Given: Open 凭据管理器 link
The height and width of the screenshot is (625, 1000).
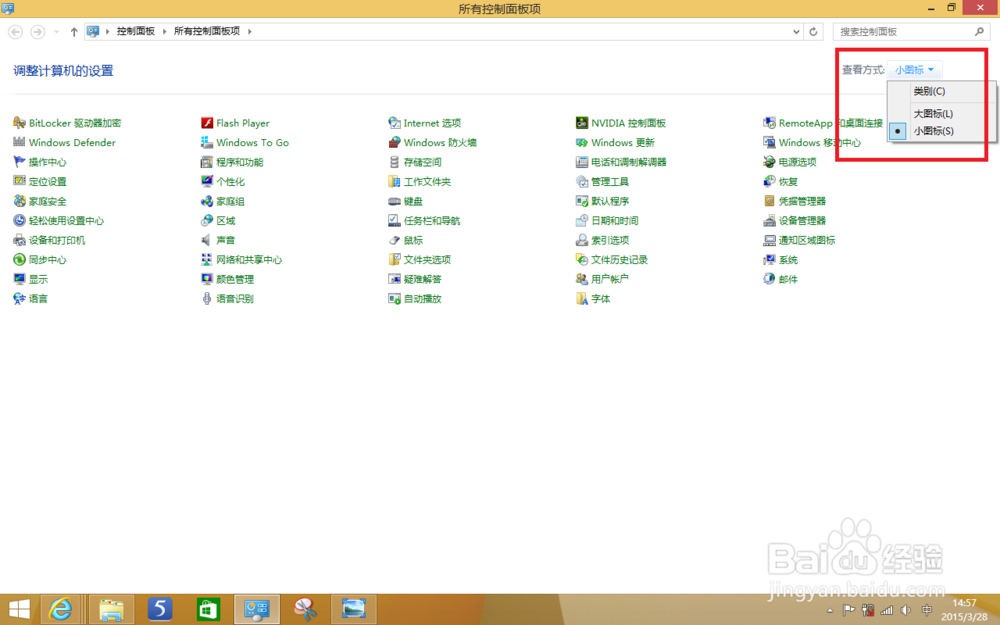Looking at the screenshot, I should click(x=802, y=201).
